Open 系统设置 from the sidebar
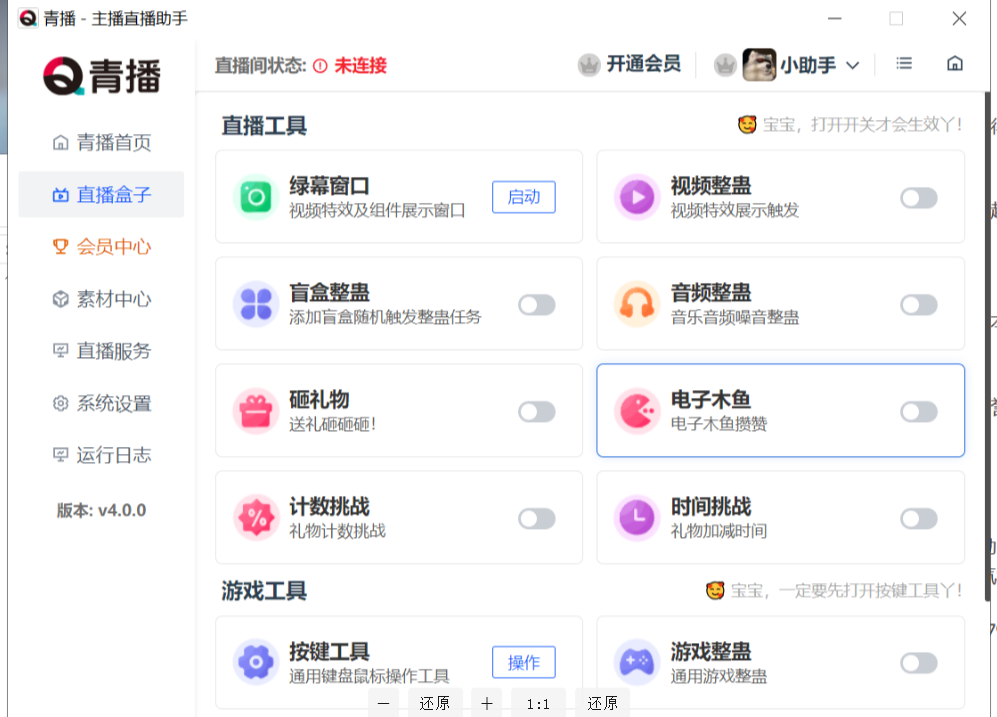Image resolution: width=997 pixels, height=717 pixels. pos(101,403)
